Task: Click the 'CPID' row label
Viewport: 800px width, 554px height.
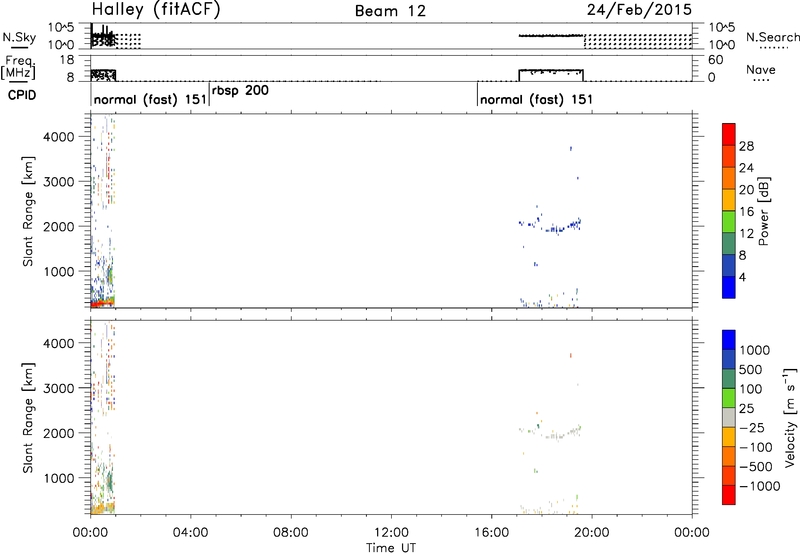Action: [22, 95]
